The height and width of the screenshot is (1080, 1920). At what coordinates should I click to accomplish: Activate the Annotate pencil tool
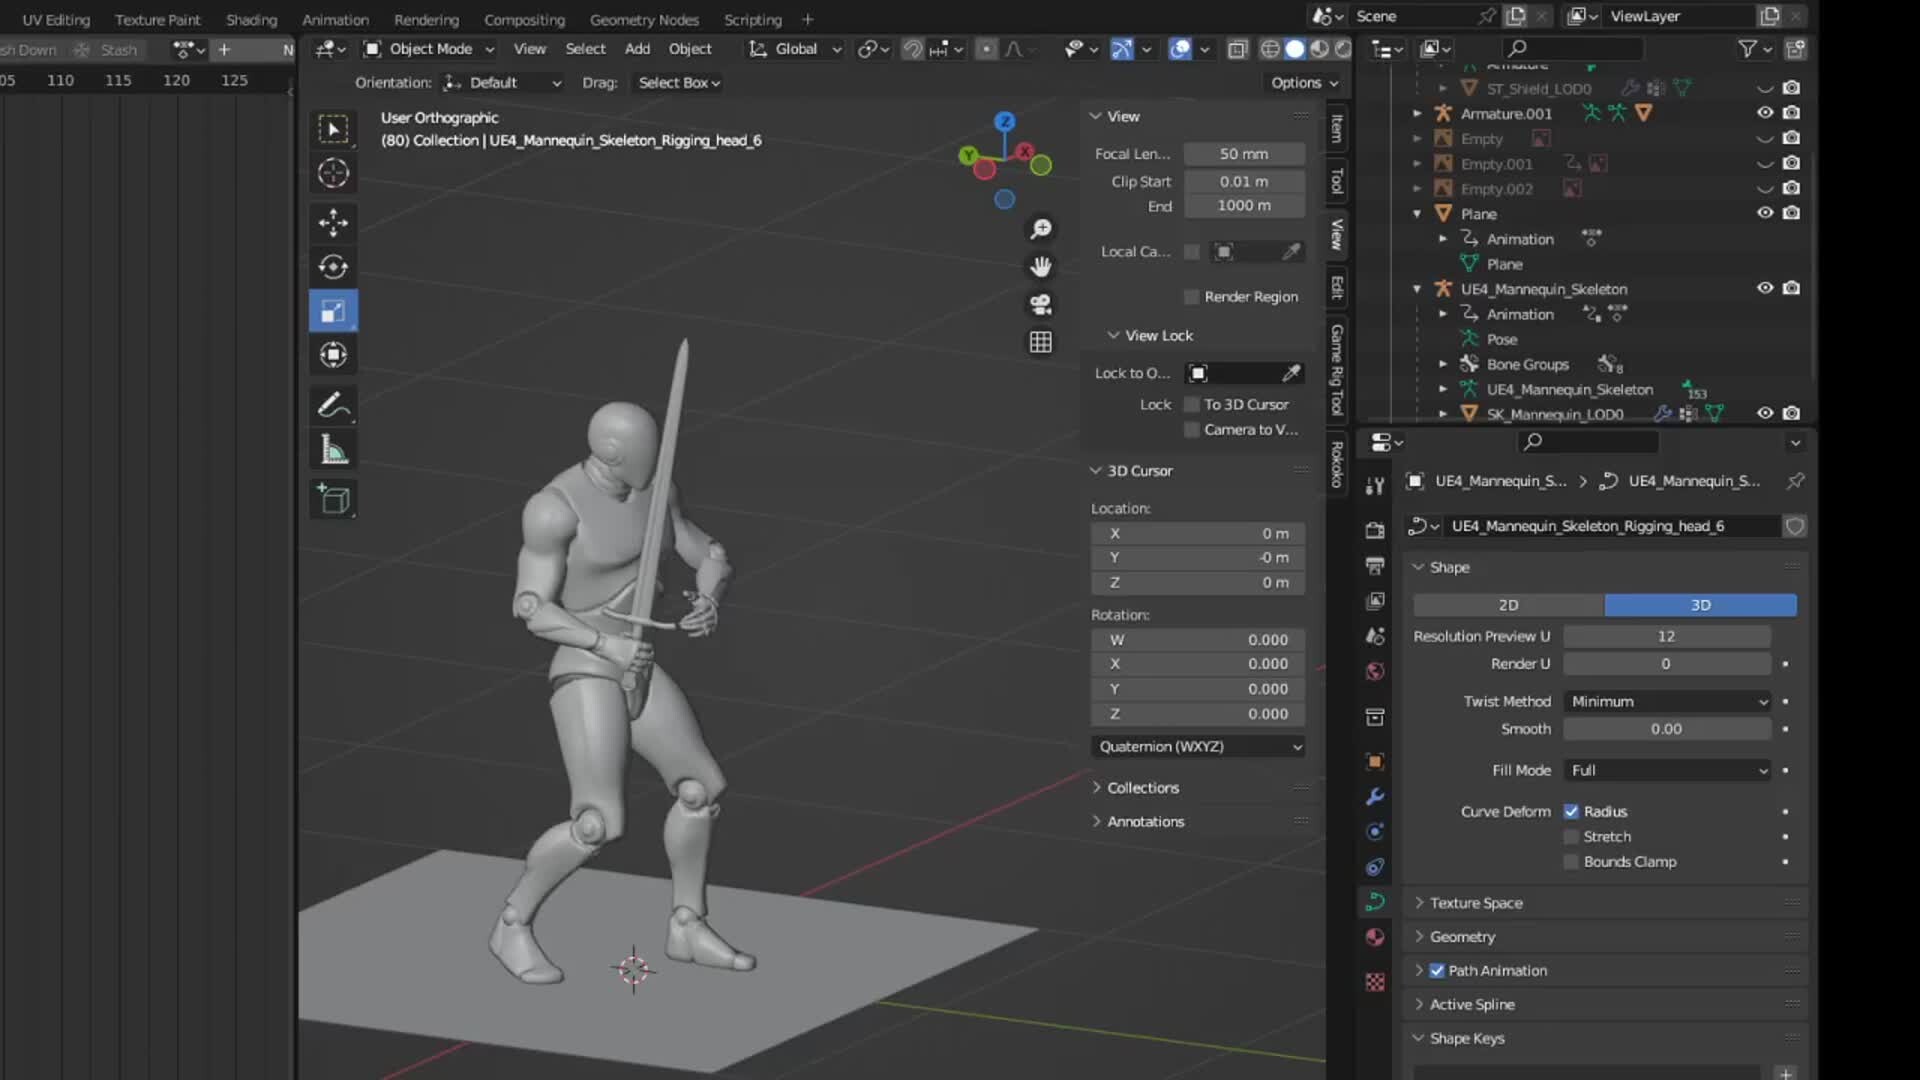(333, 405)
